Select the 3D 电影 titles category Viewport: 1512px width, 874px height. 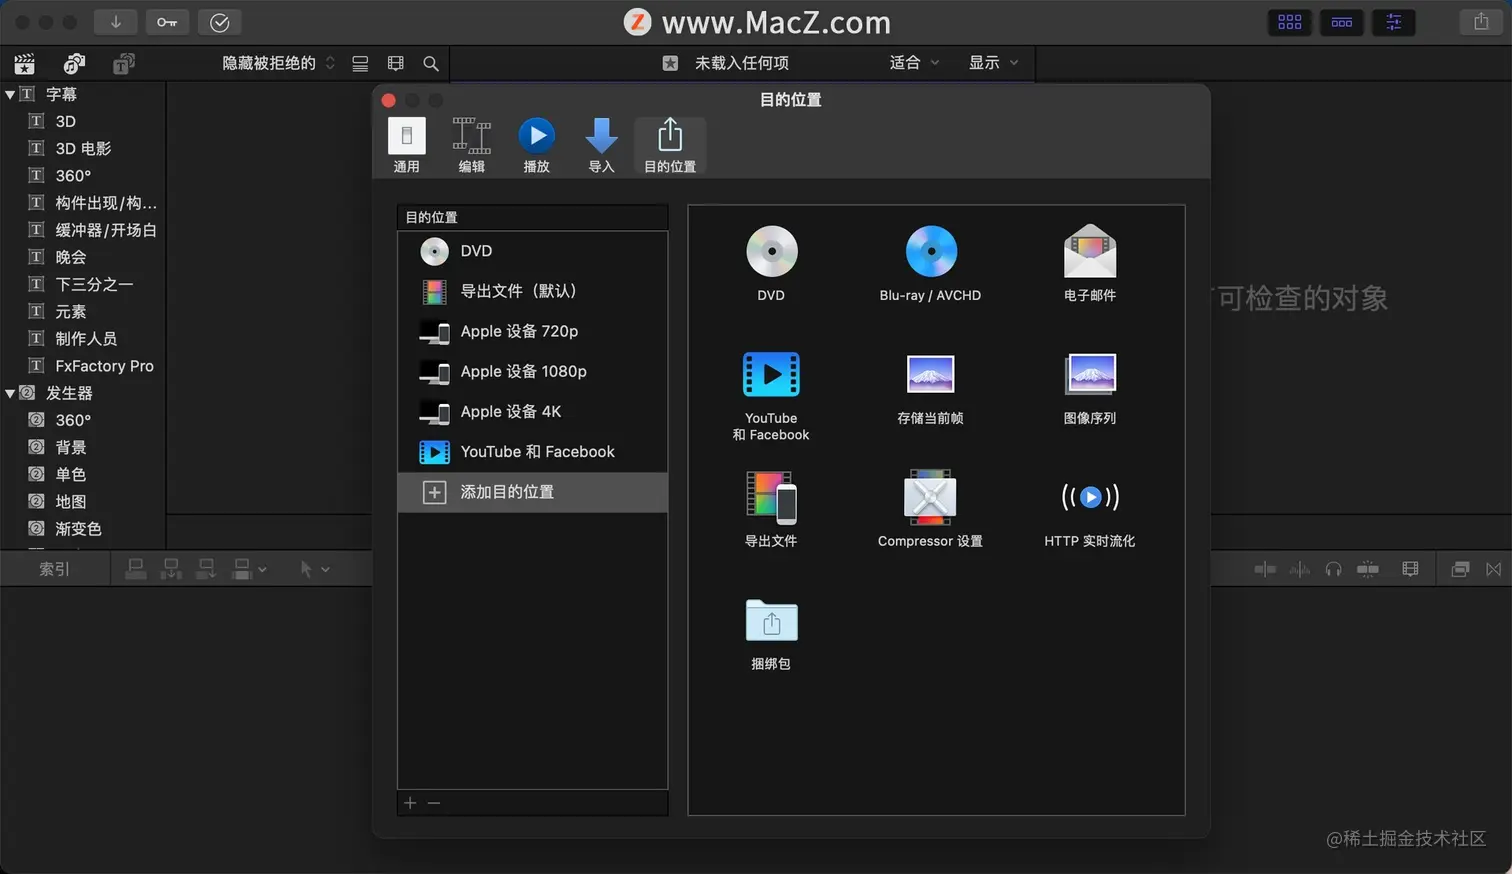tap(83, 148)
